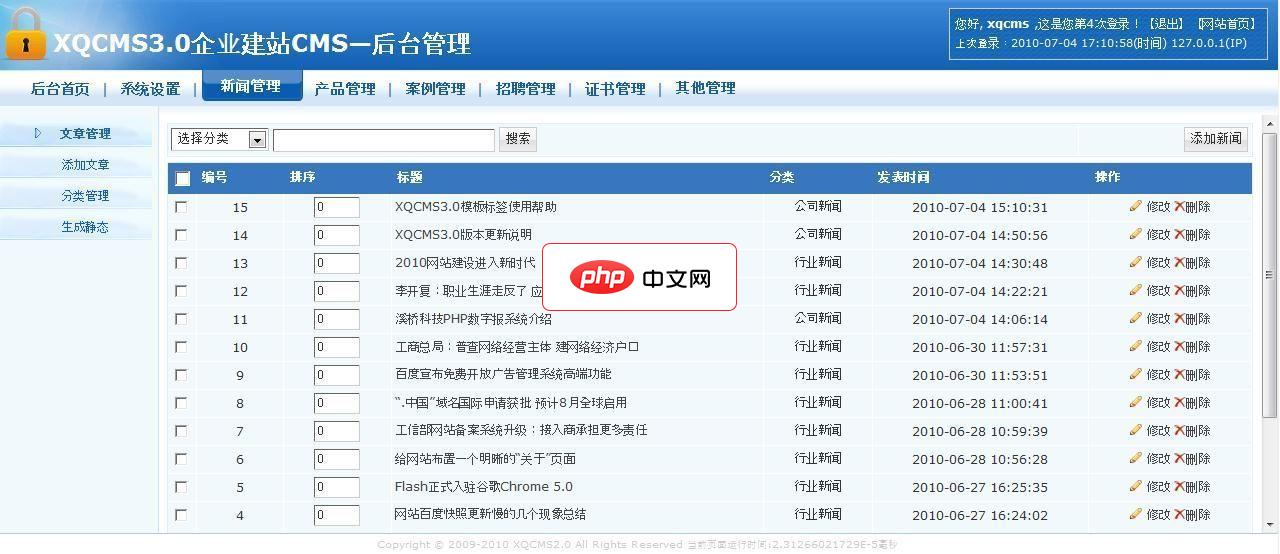
Task: Click the pencil icon for the Flash Chrome article
Action: pos(1135,486)
